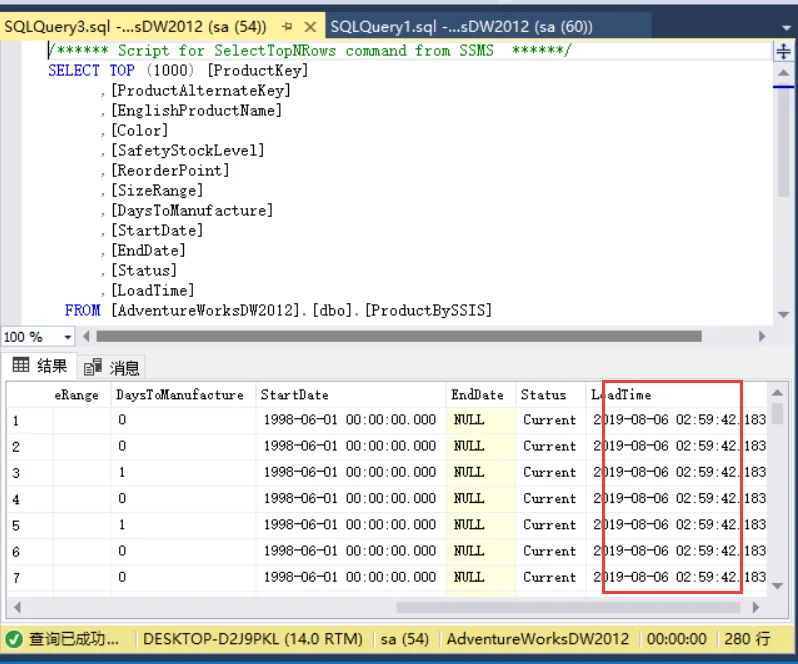Click the results grid horizontal scrollbar thumb

coord(568,608)
